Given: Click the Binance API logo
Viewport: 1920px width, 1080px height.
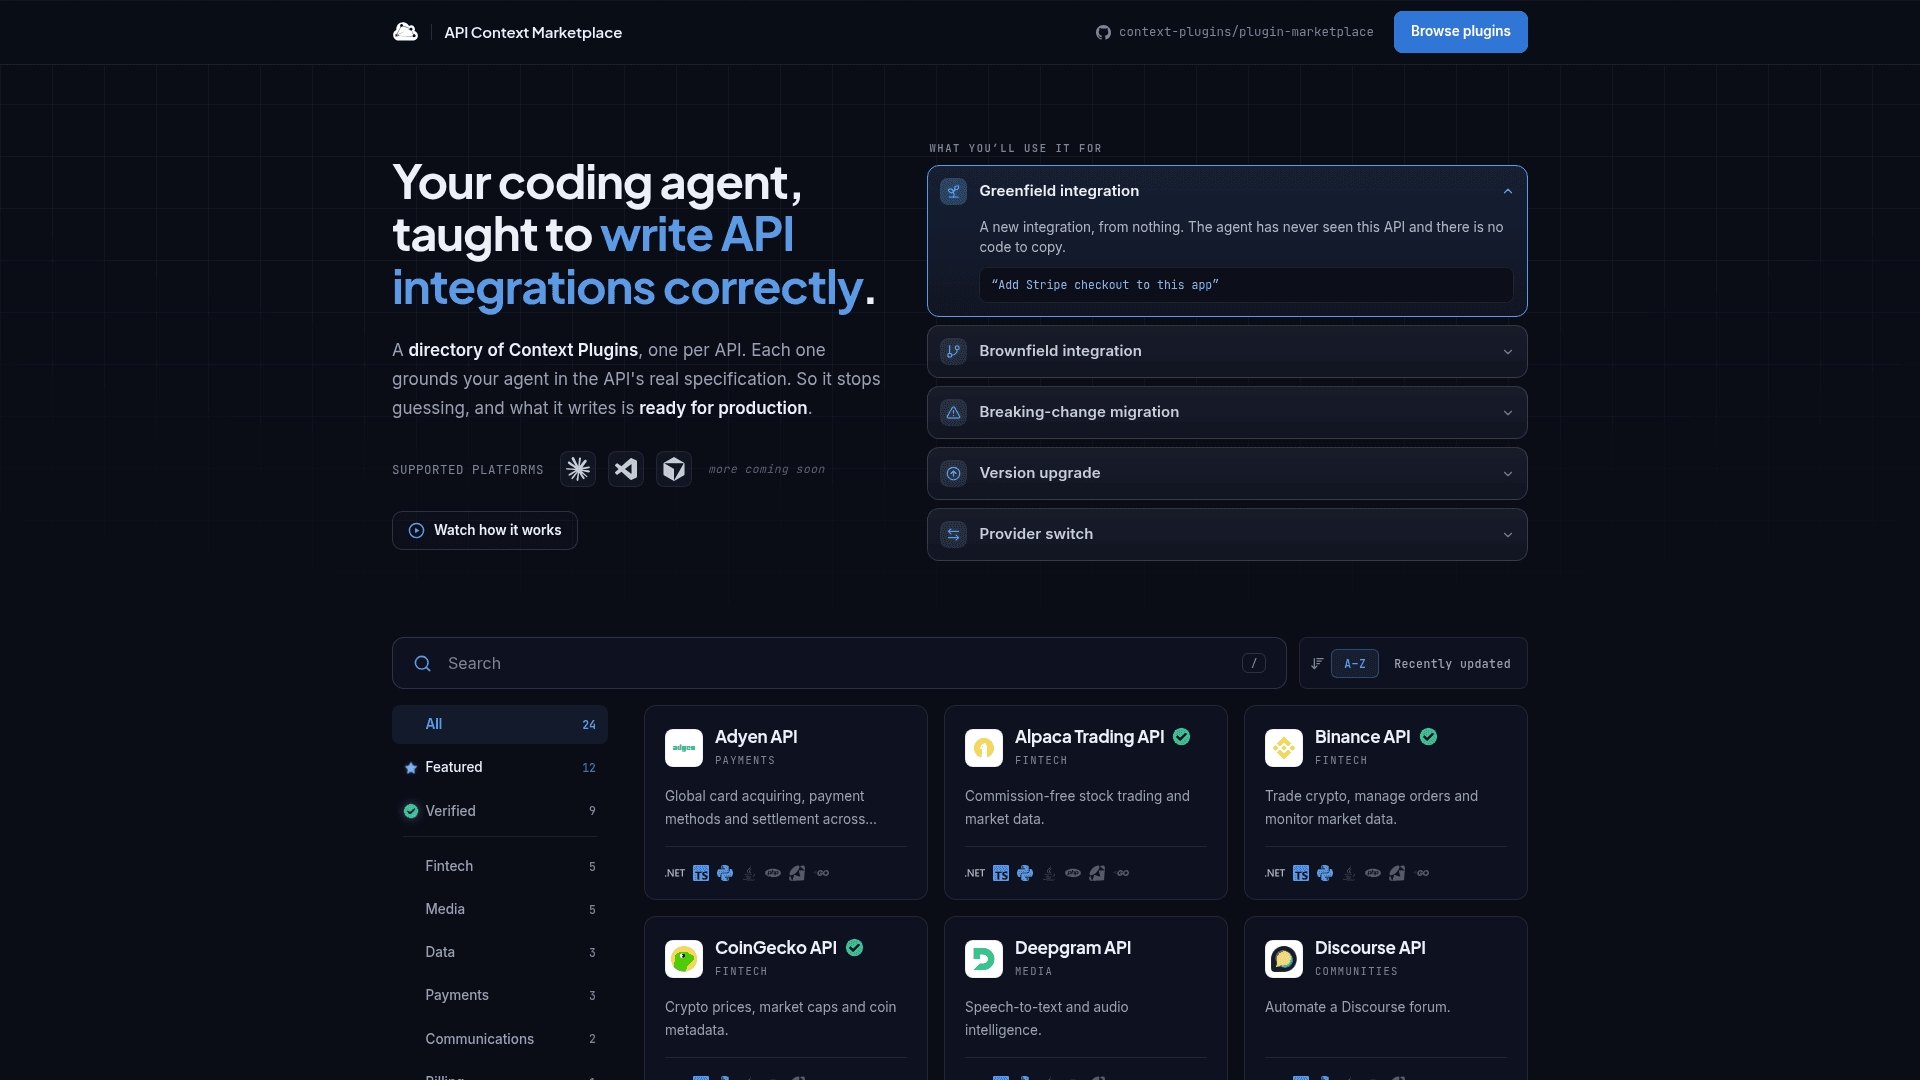Looking at the screenshot, I should pyautogui.click(x=1284, y=748).
